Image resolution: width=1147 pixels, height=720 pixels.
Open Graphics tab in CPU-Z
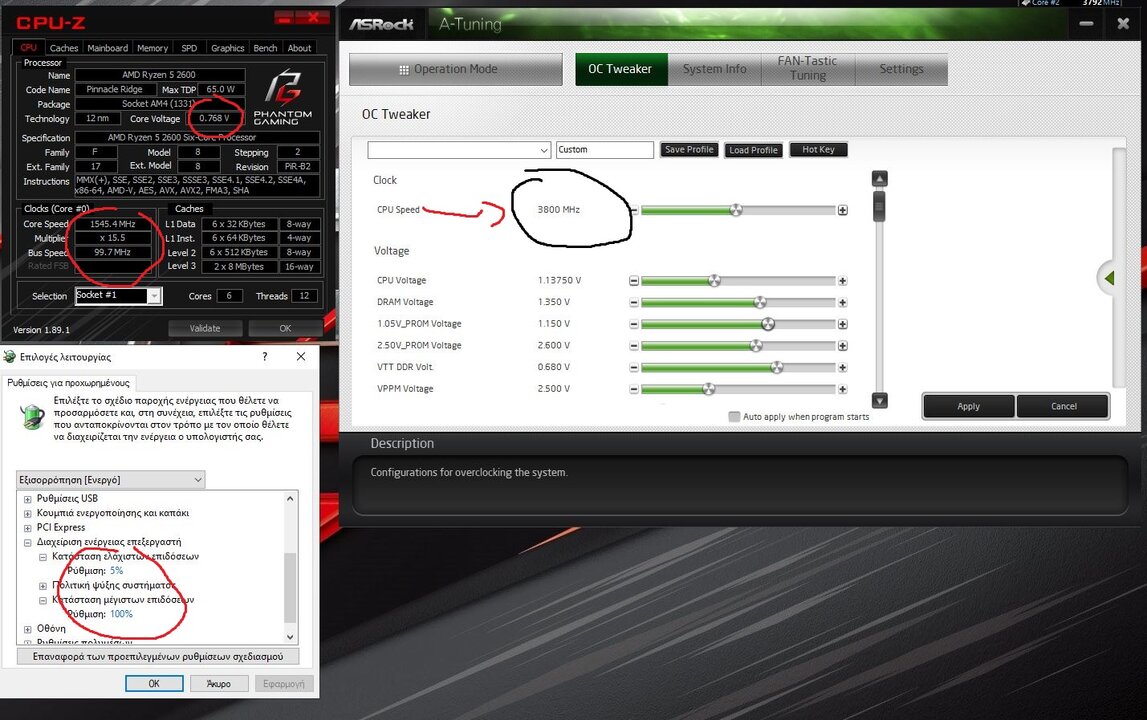[227, 48]
